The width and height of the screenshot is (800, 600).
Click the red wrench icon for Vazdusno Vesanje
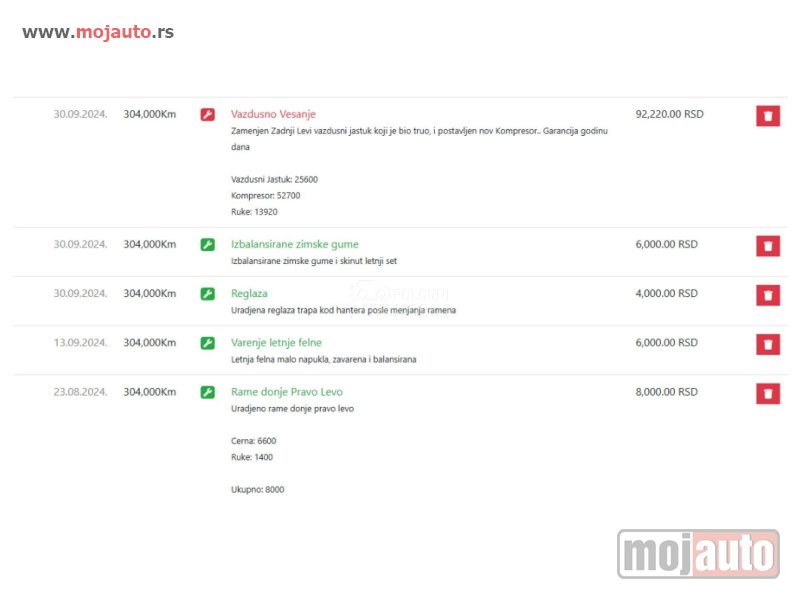[x=208, y=115]
